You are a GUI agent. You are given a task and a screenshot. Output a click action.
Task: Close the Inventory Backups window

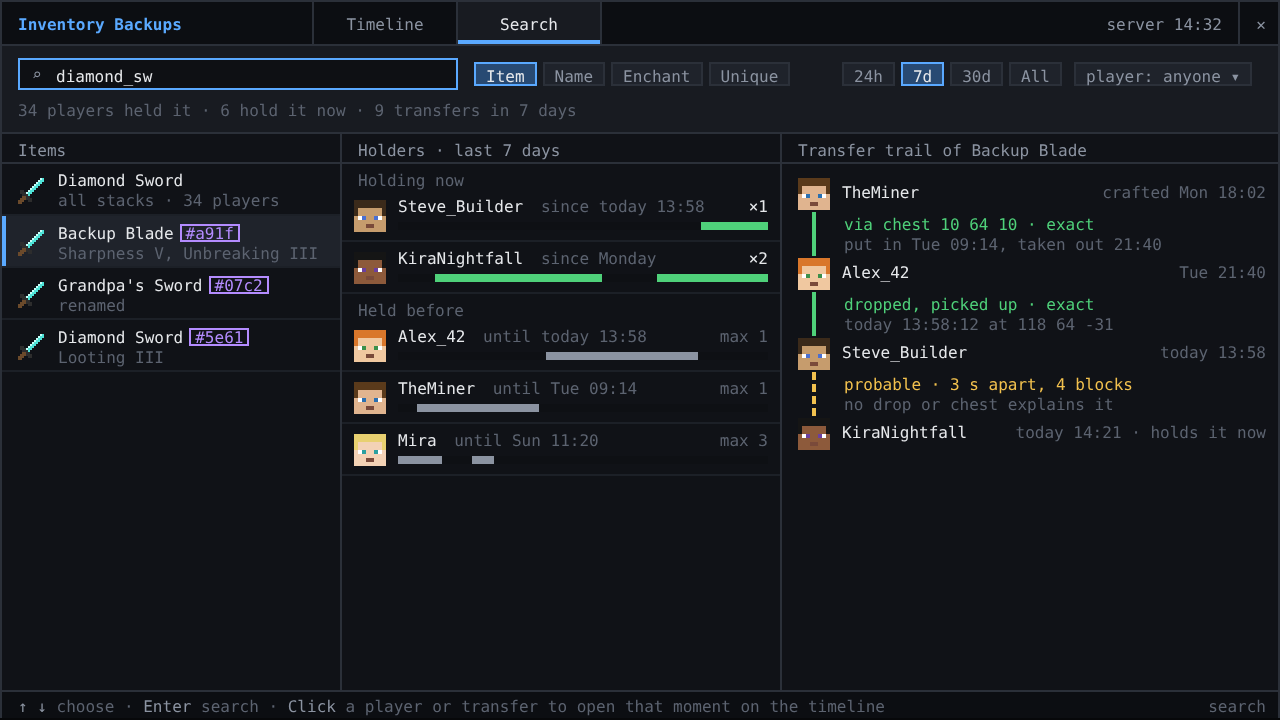(1260, 24)
